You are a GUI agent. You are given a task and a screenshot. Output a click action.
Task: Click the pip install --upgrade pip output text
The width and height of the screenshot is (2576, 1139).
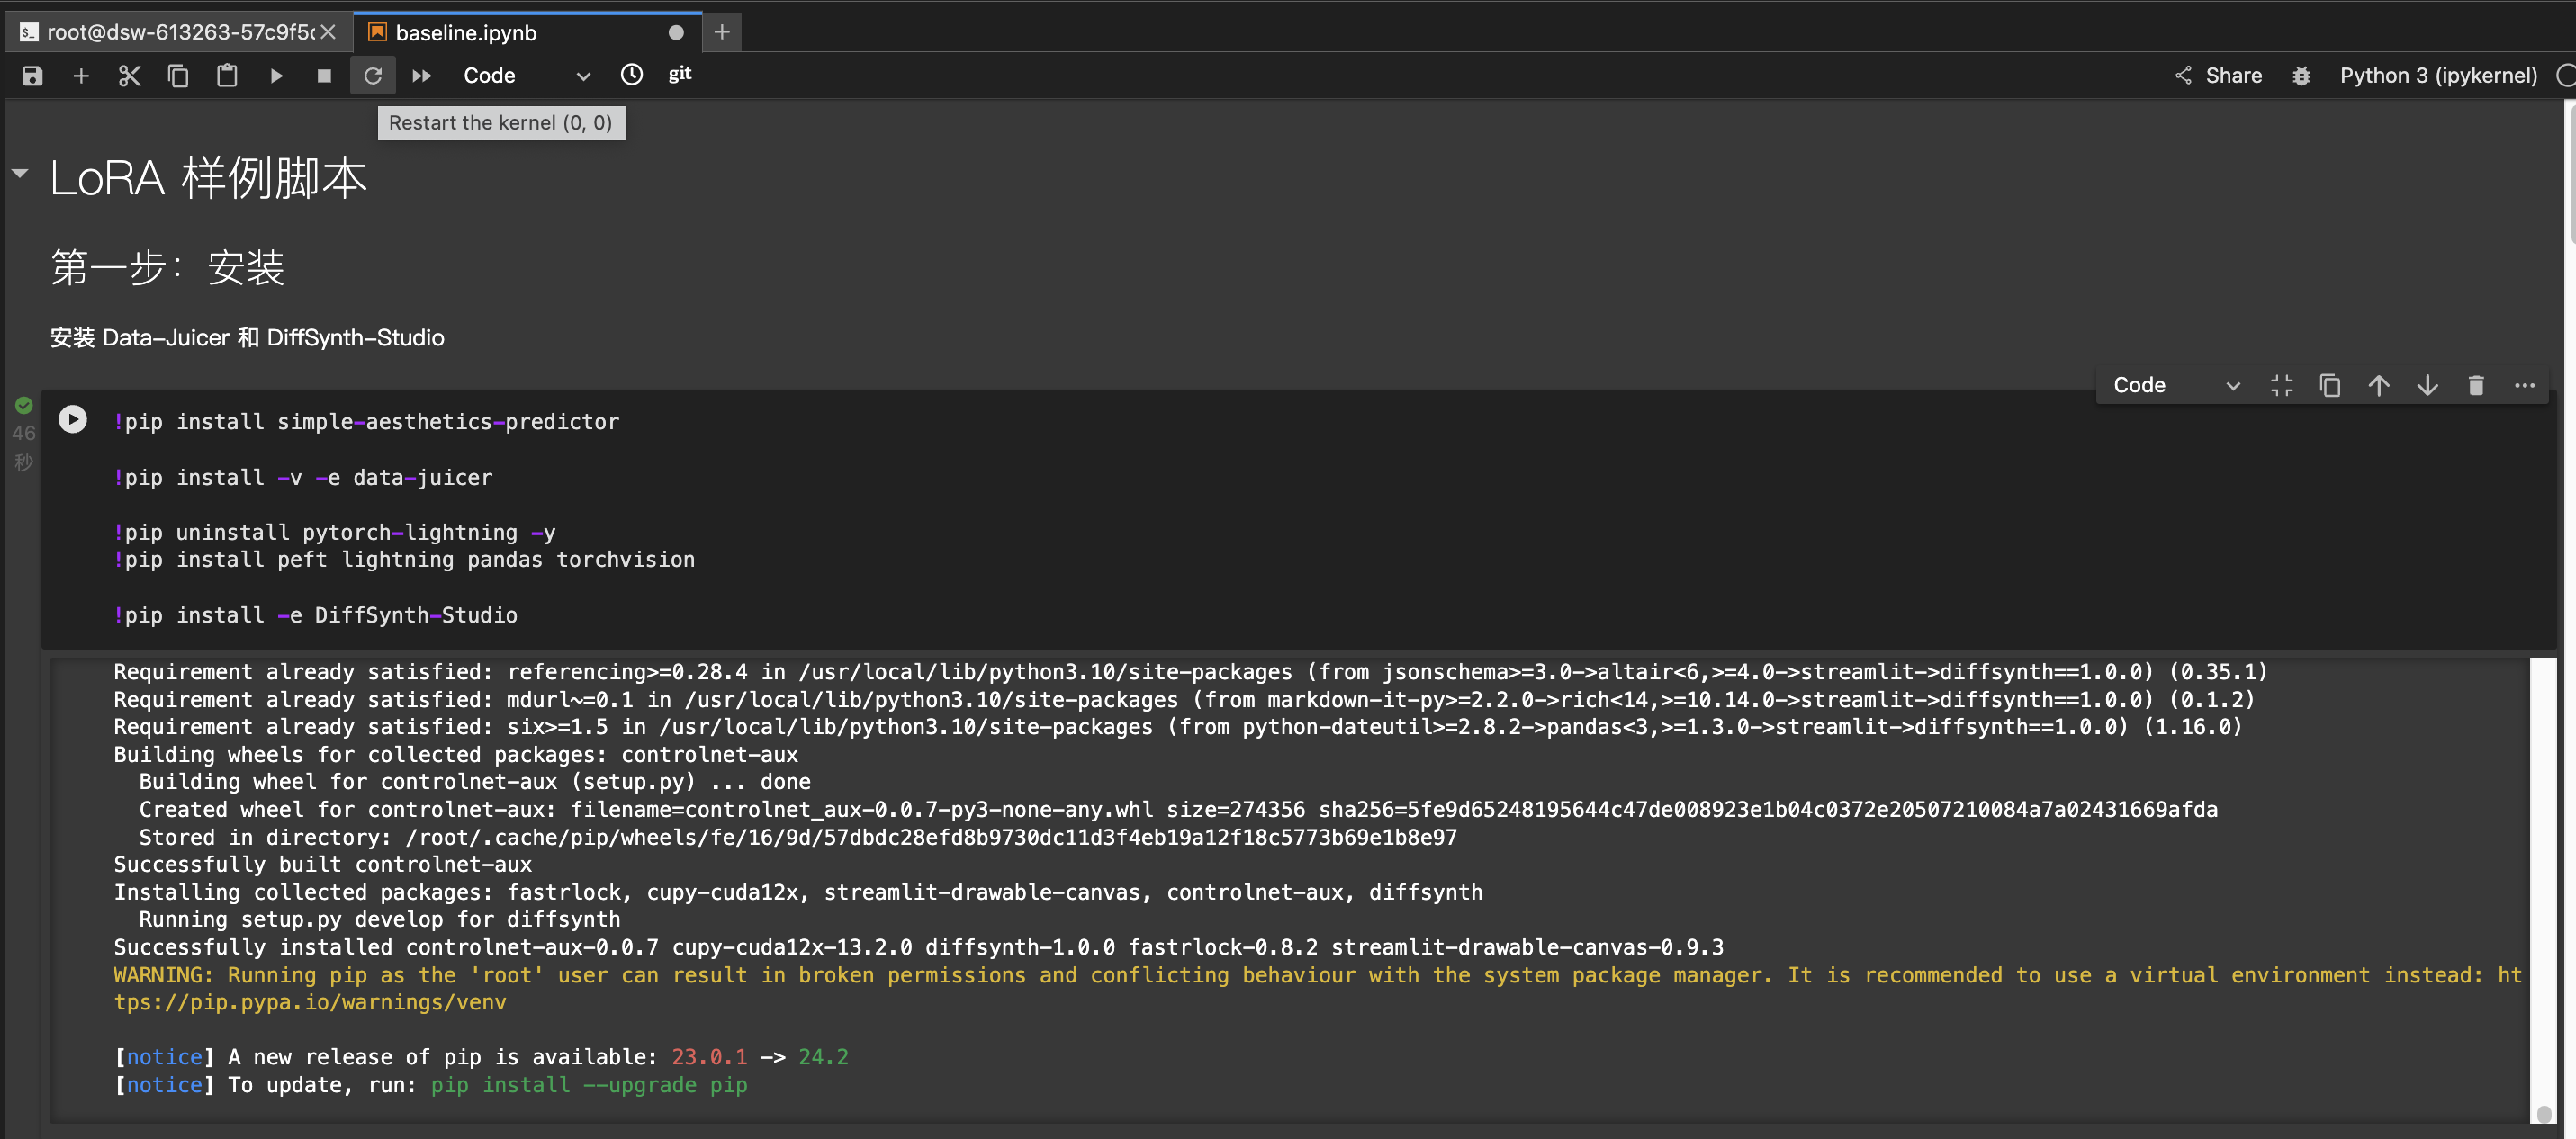point(589,1085)
